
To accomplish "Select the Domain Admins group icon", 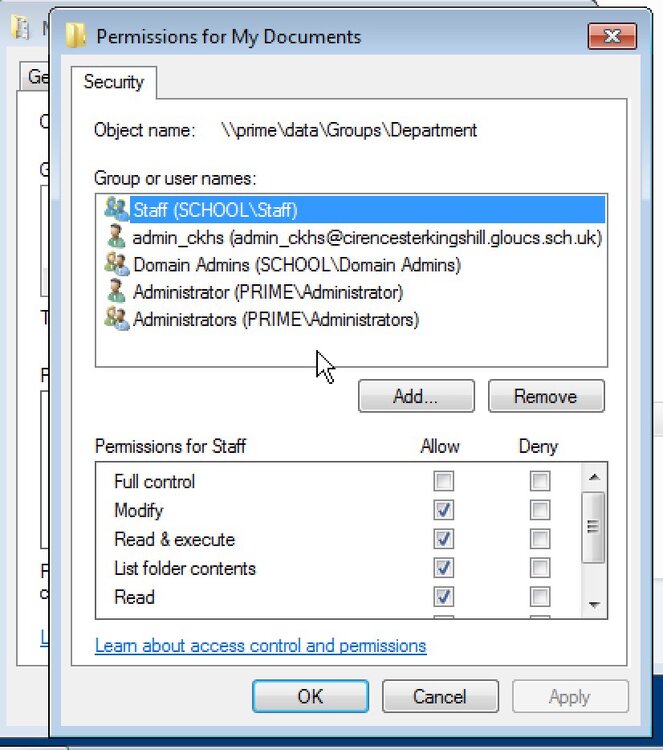I will click(x=117, y=264).
